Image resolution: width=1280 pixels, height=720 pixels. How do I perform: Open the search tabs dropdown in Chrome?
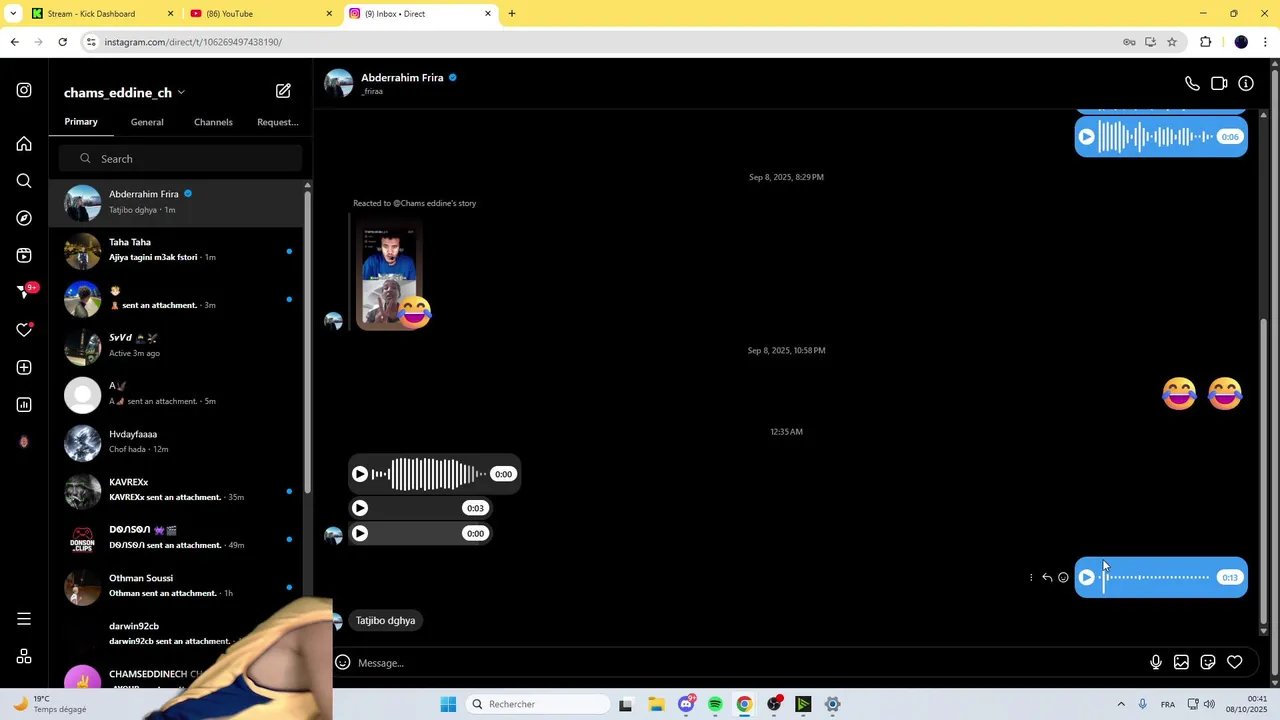(13, 14)
